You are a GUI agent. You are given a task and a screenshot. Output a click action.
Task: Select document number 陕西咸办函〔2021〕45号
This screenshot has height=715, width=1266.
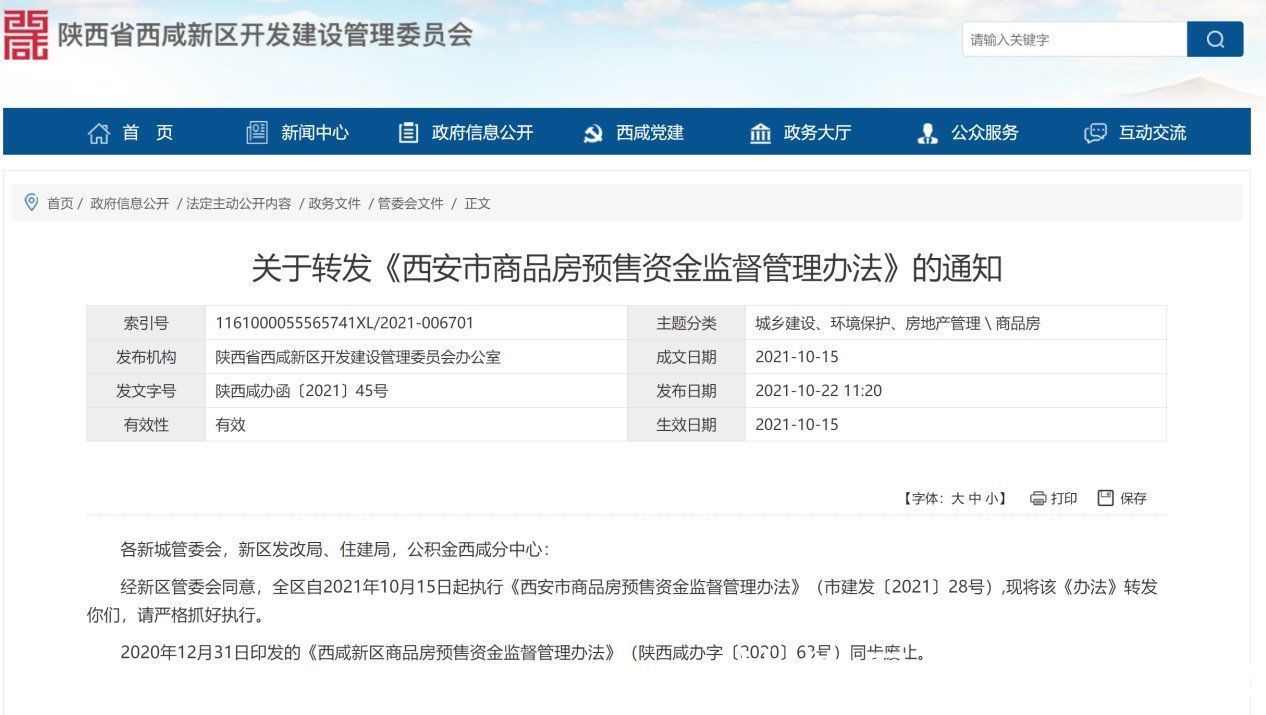302,391
